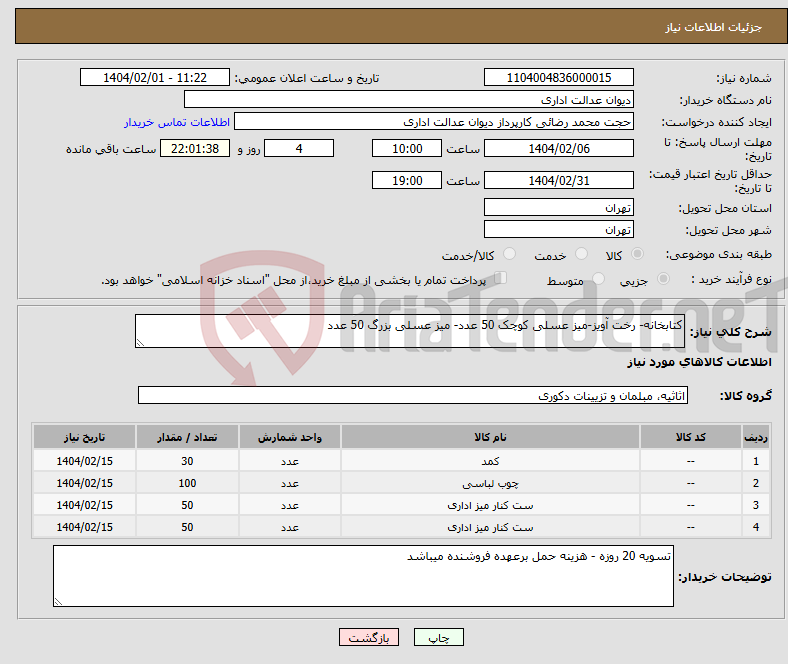Select the خدمت radio button

click(581, 254)
